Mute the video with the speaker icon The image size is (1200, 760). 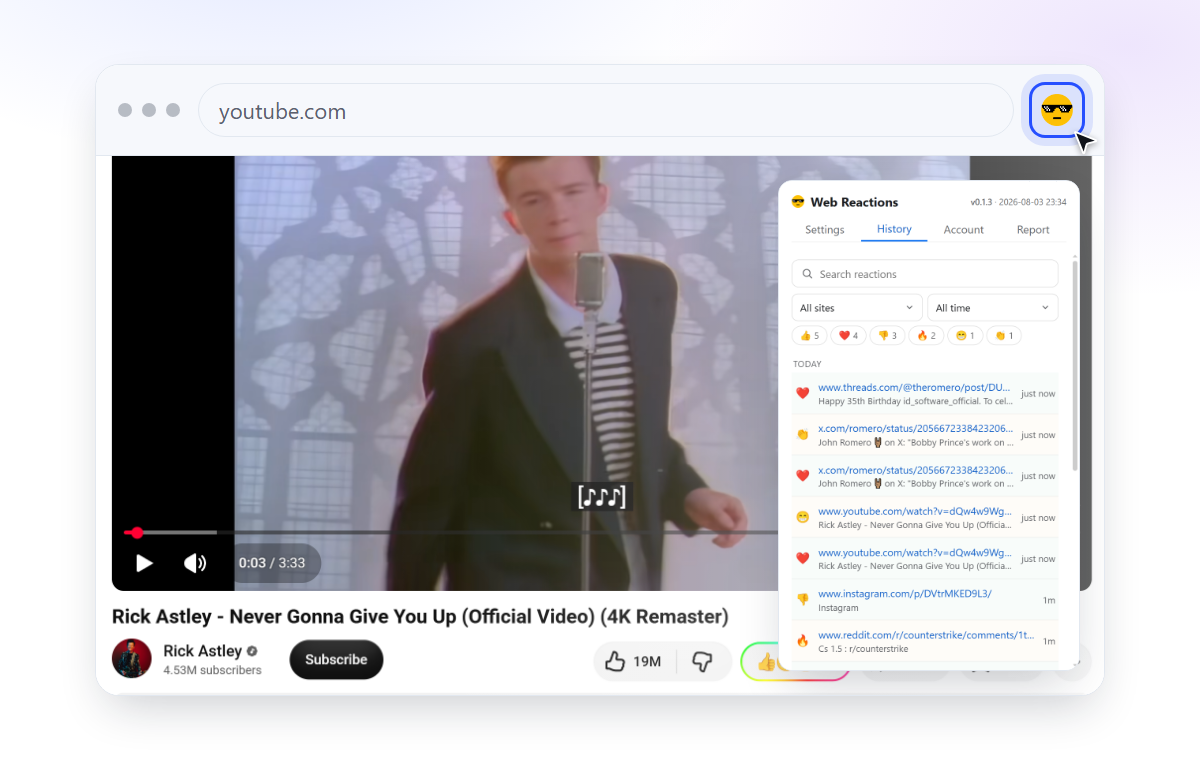(195, 563)
